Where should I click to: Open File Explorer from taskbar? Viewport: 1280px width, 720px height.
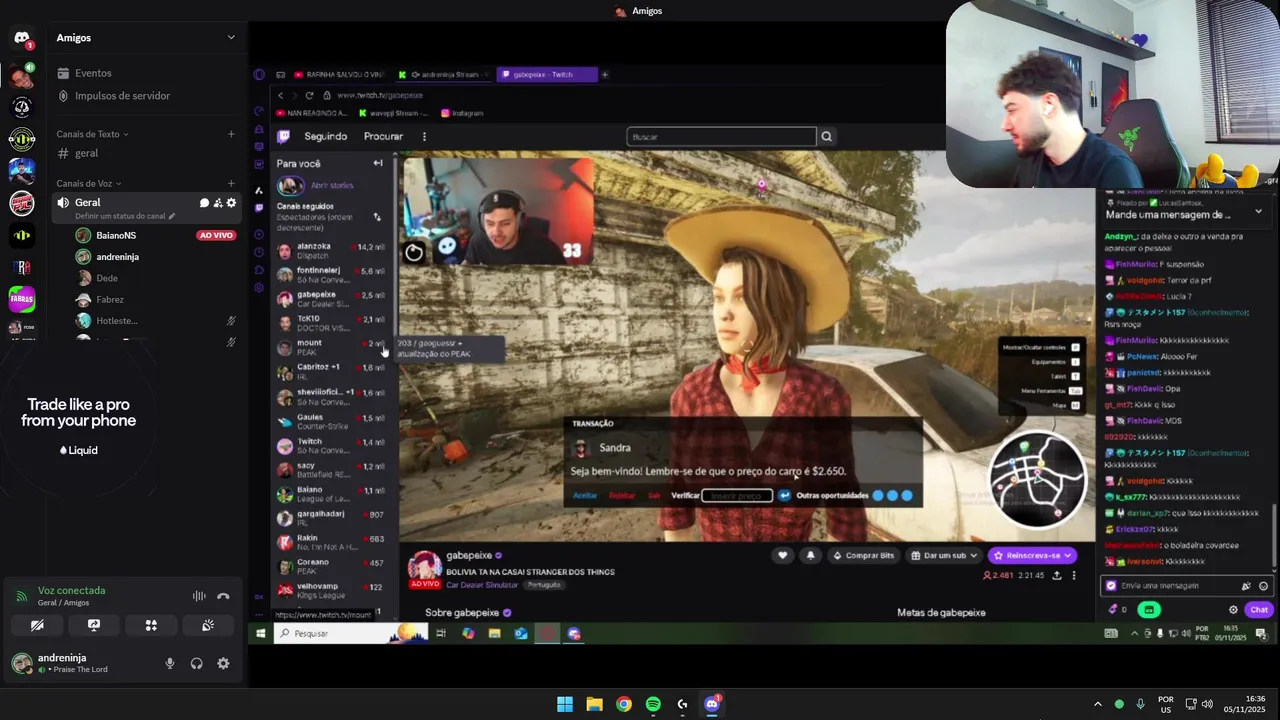click(594, 704)
